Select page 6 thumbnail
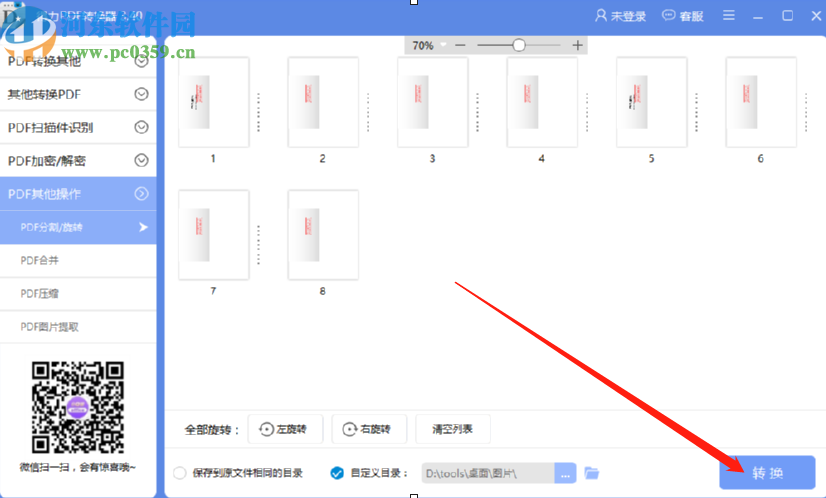This screenshot has width=826, height=498. [x=761, y=102]
